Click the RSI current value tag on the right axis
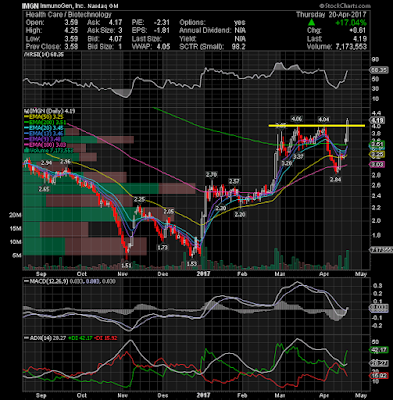393x400 pixels. [378, 70]
